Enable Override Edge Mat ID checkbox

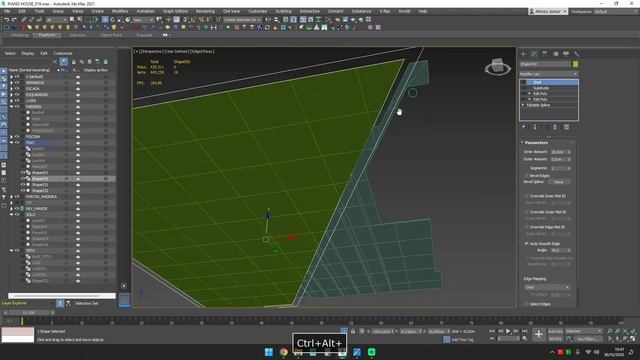point(527,227)
